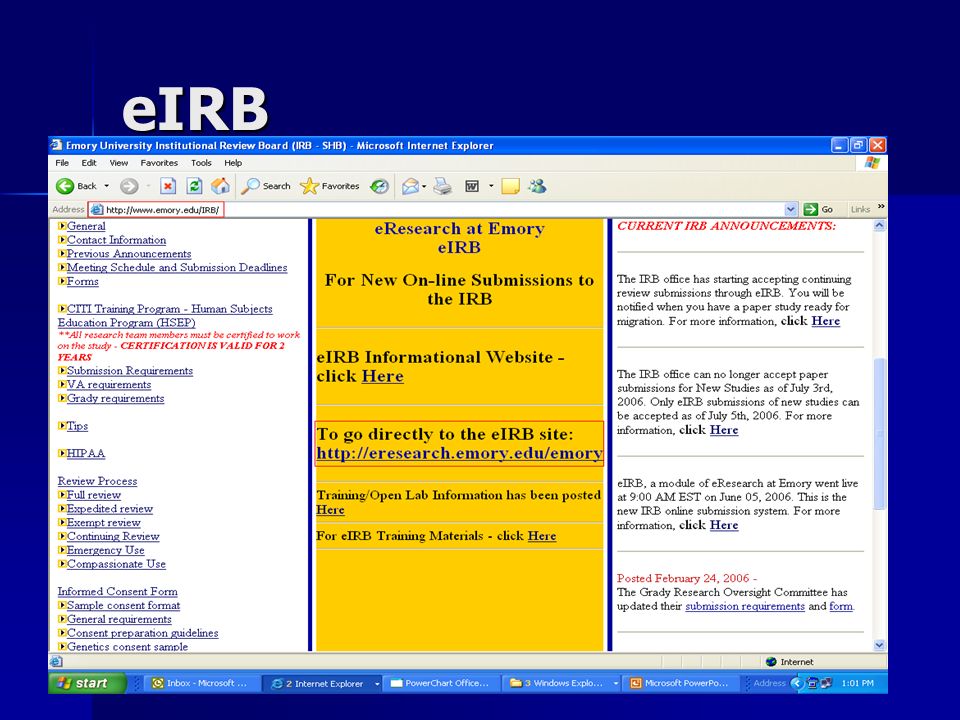Click the Print icon
The image size is (960, 720).
[443, 186]
